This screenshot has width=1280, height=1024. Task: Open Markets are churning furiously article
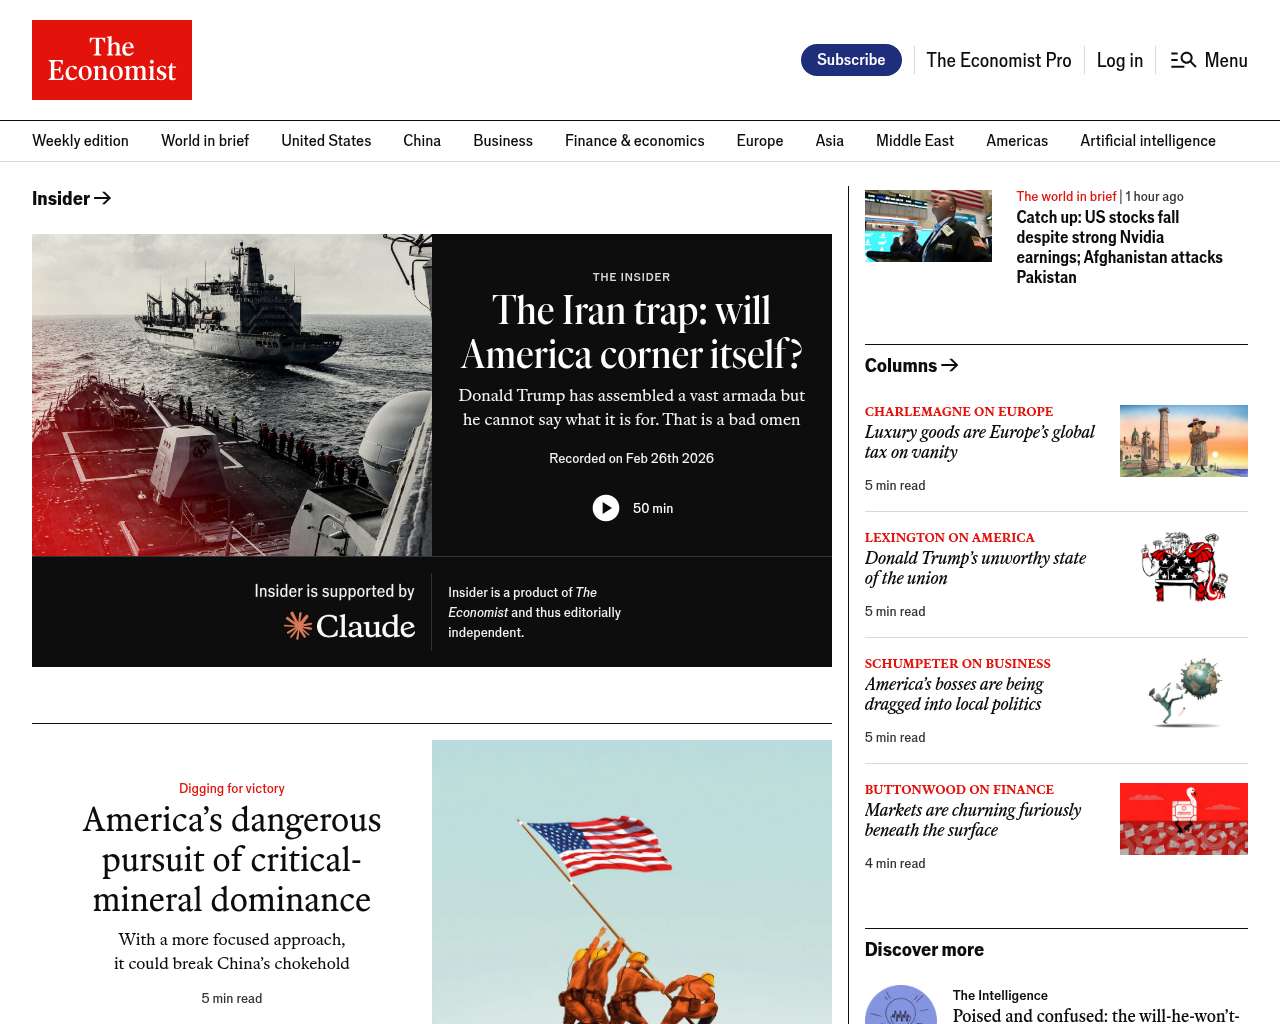[973, 820]
